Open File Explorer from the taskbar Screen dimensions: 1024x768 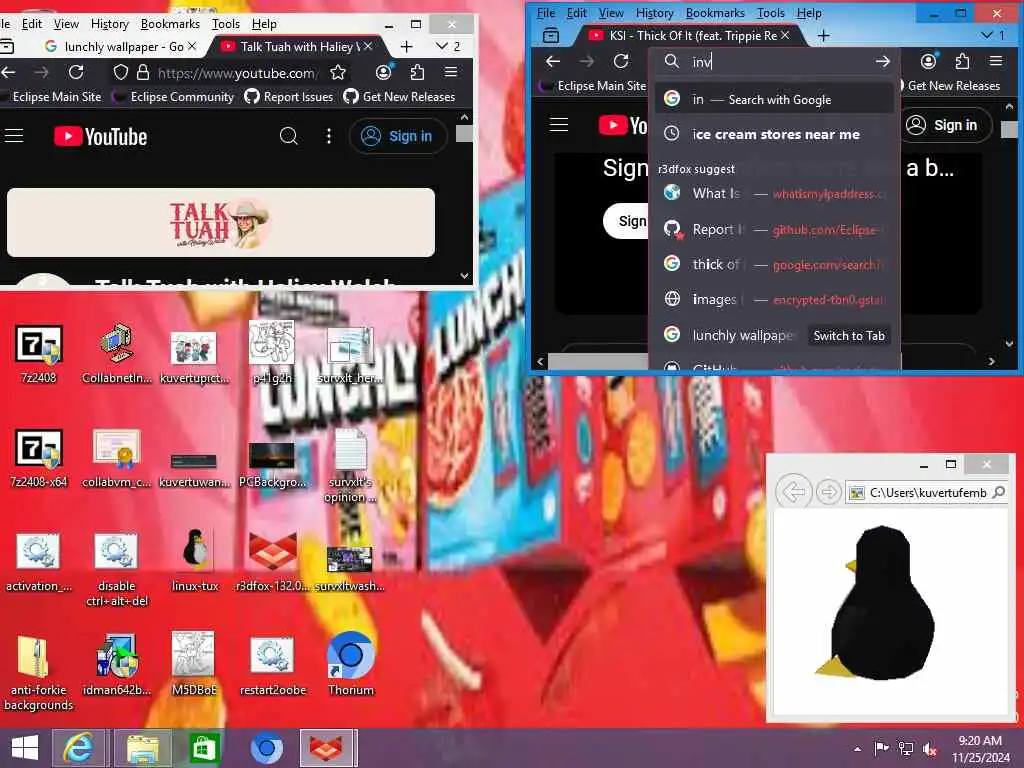click(143, 748)
